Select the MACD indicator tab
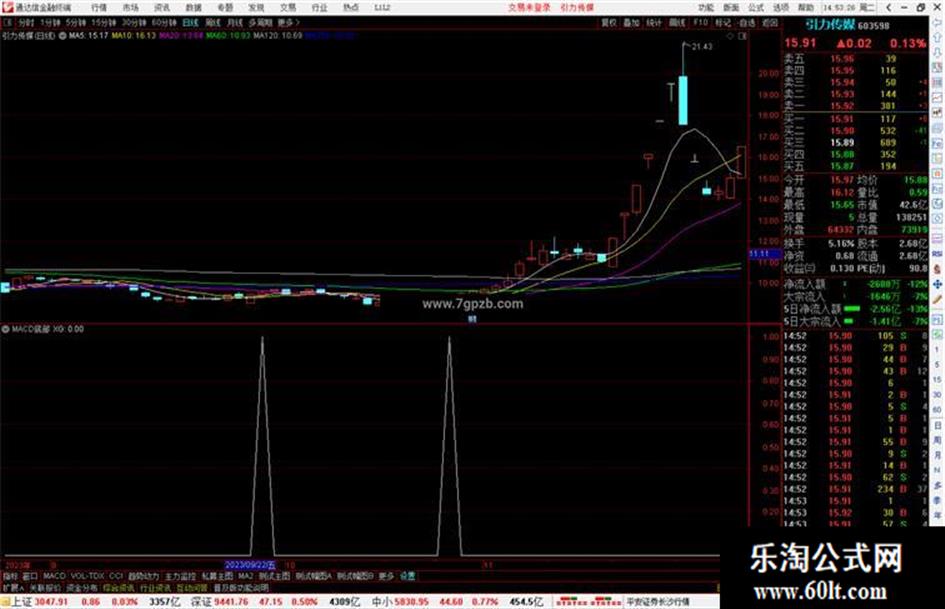945x609 pixels. [54, 576]
